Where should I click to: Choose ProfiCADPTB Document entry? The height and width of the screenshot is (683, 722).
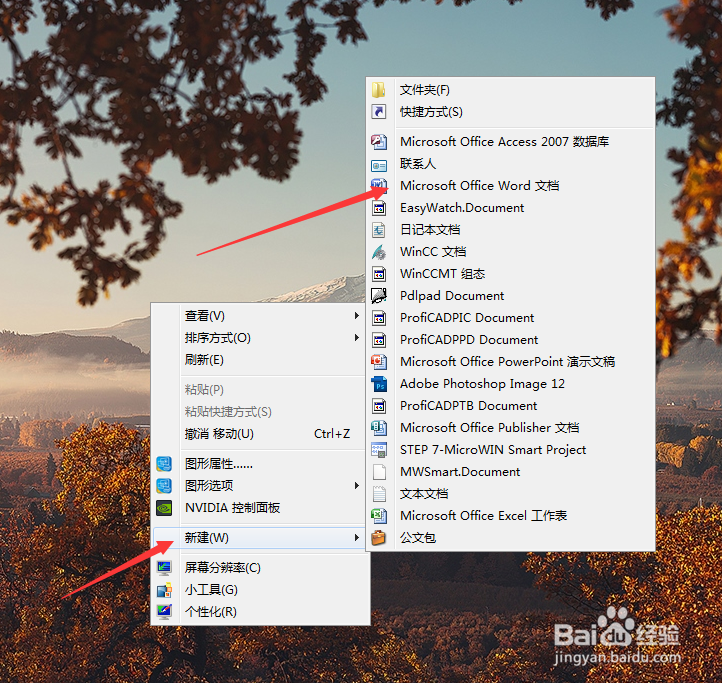[x=510, y=406]
